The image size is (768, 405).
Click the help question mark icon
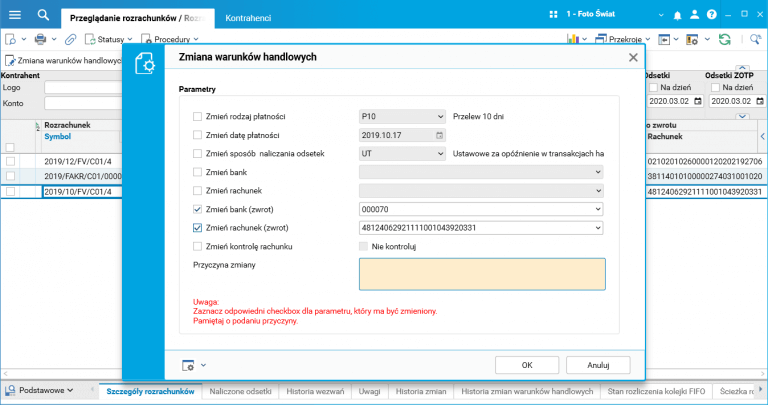(712, 15)
